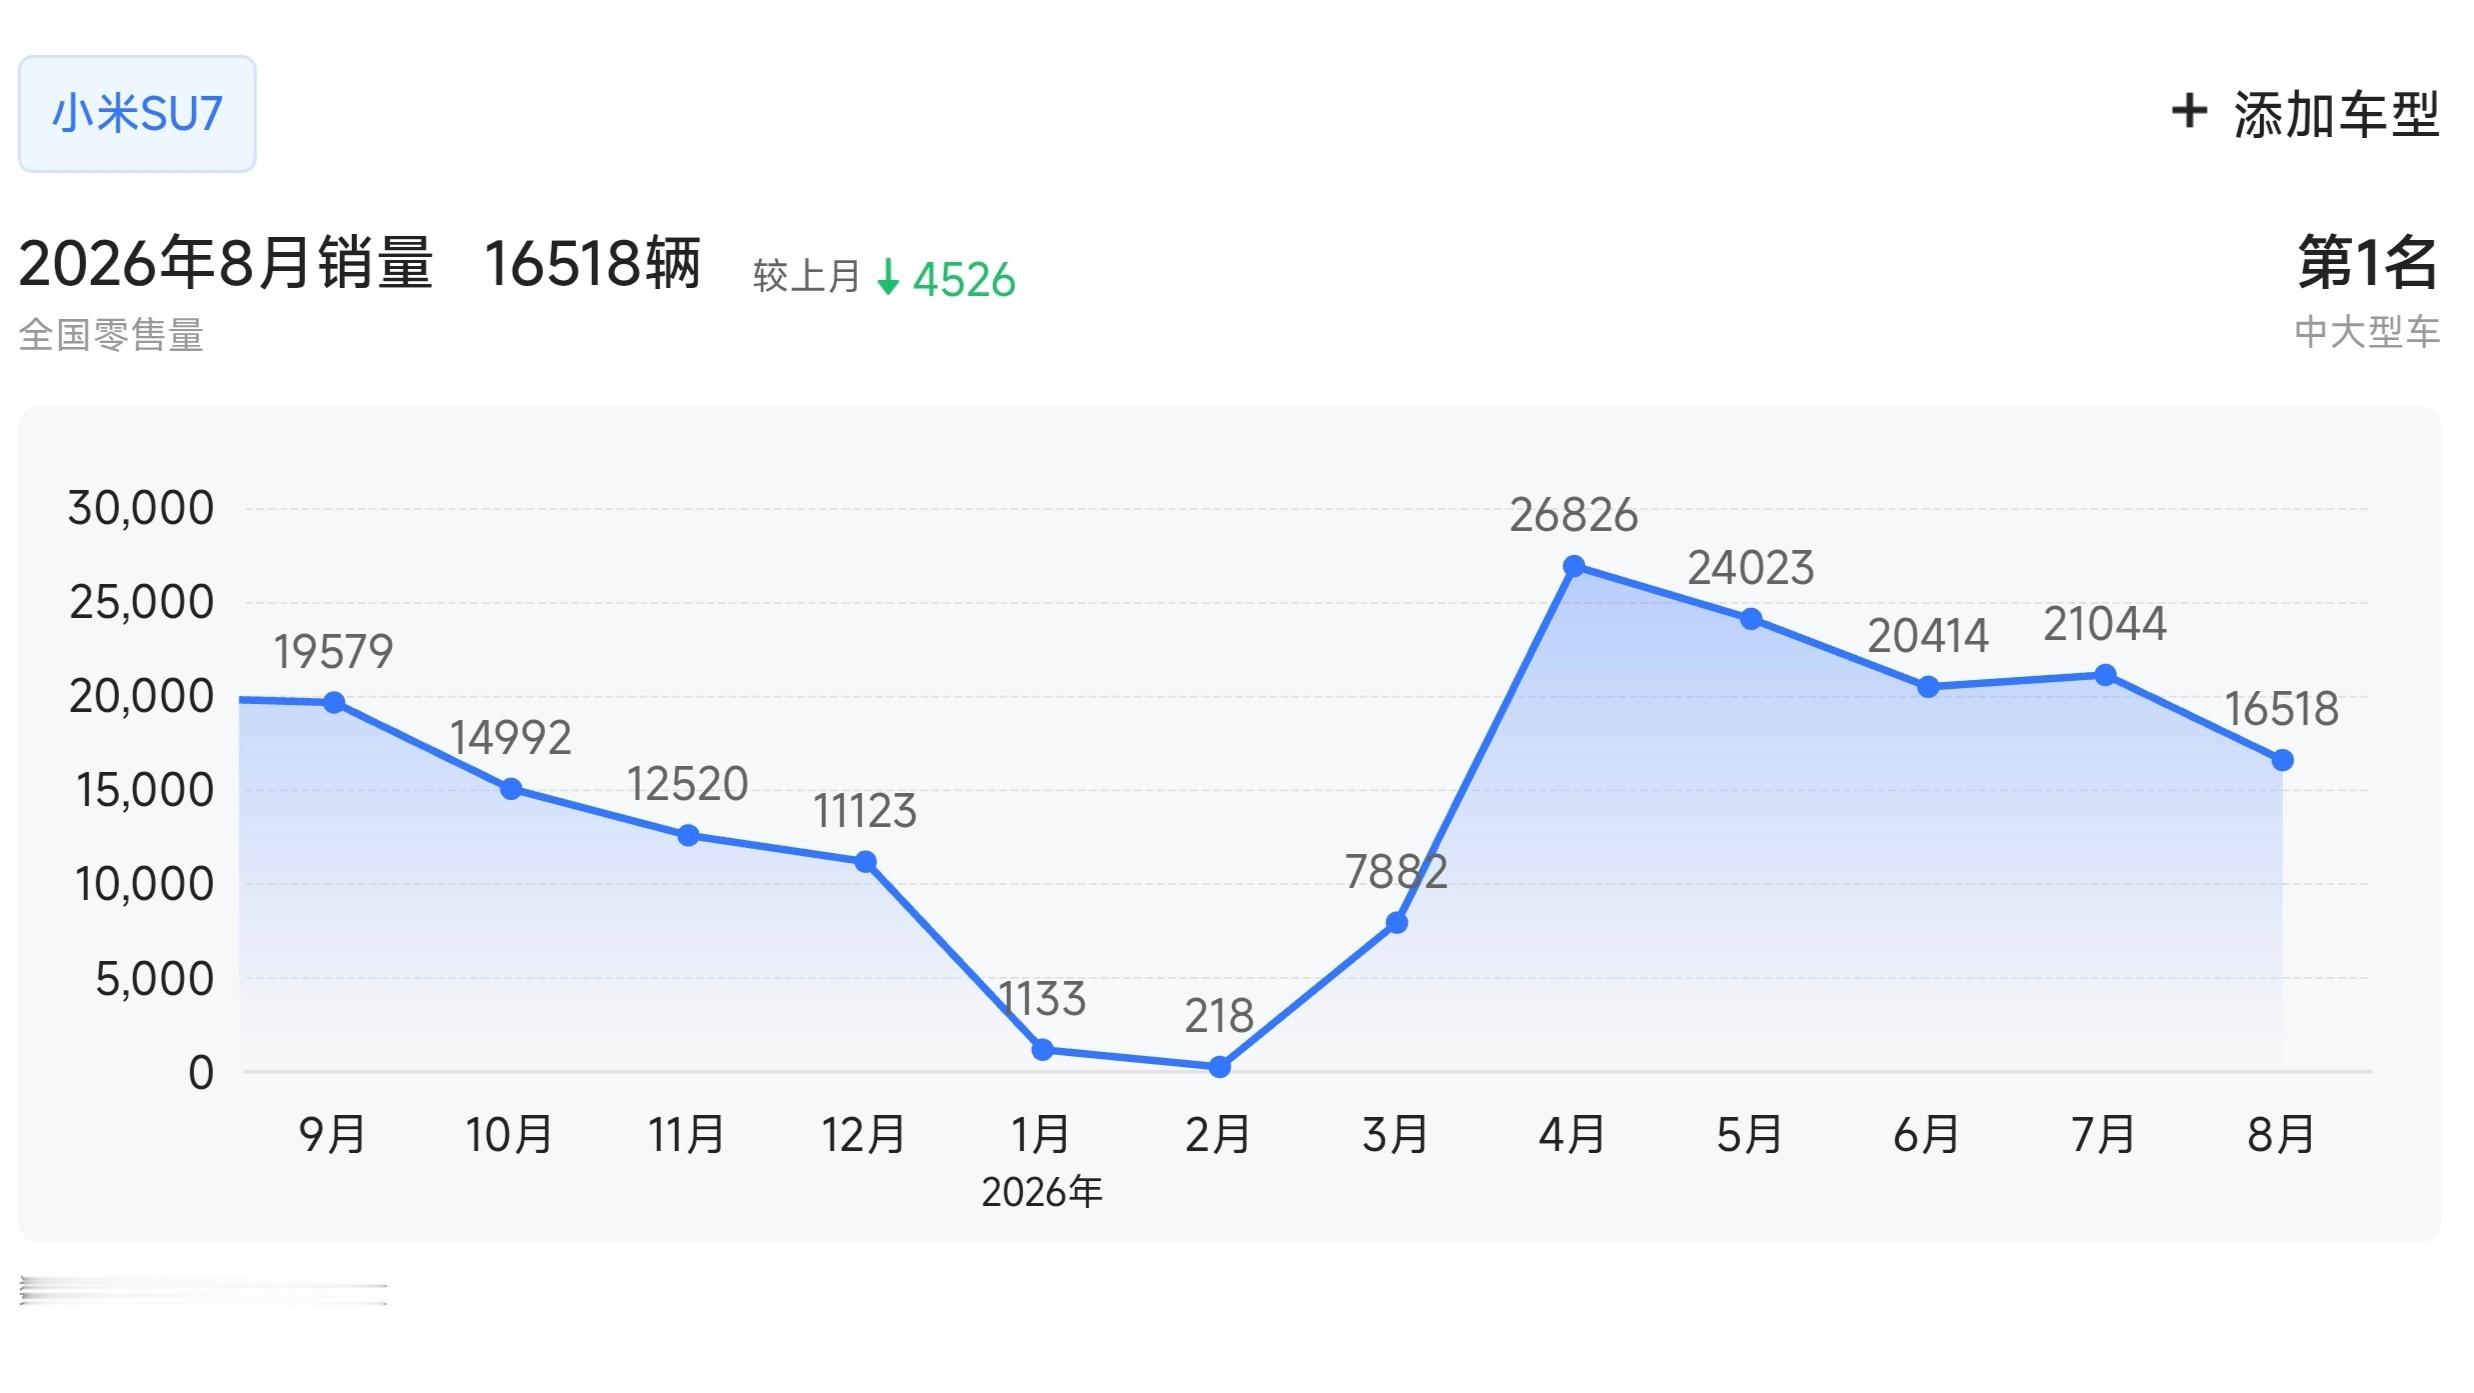Click the green 4526 change value
The image size is (2474, 1393).
(964, 280)
